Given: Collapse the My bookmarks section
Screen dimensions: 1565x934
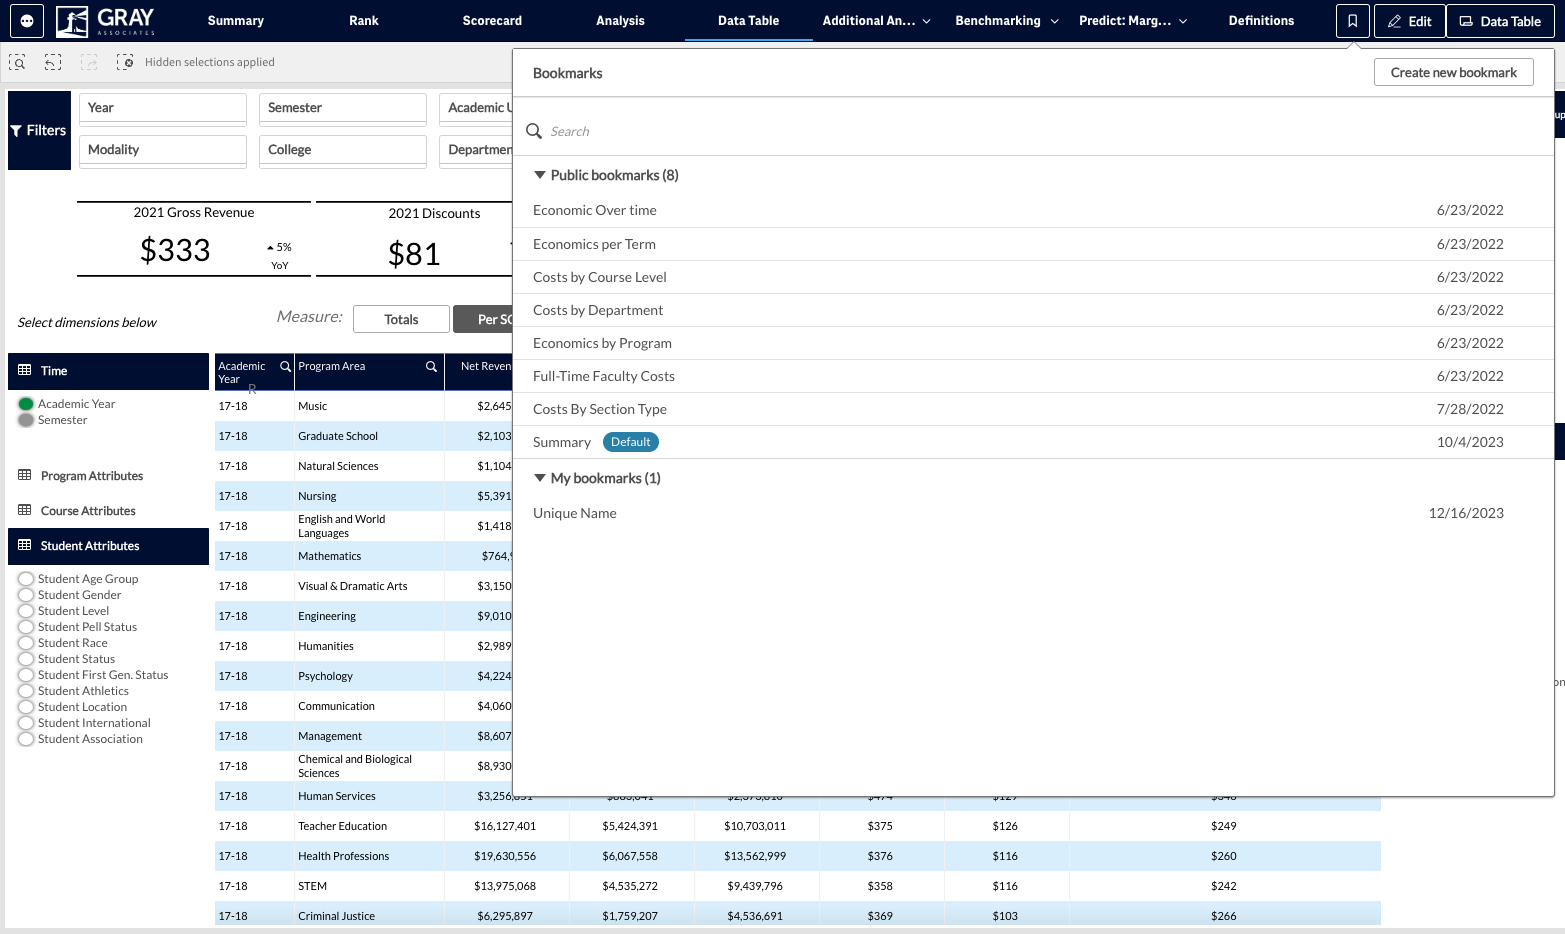Looking at the screenshot, I should click(x=540, y=478).
